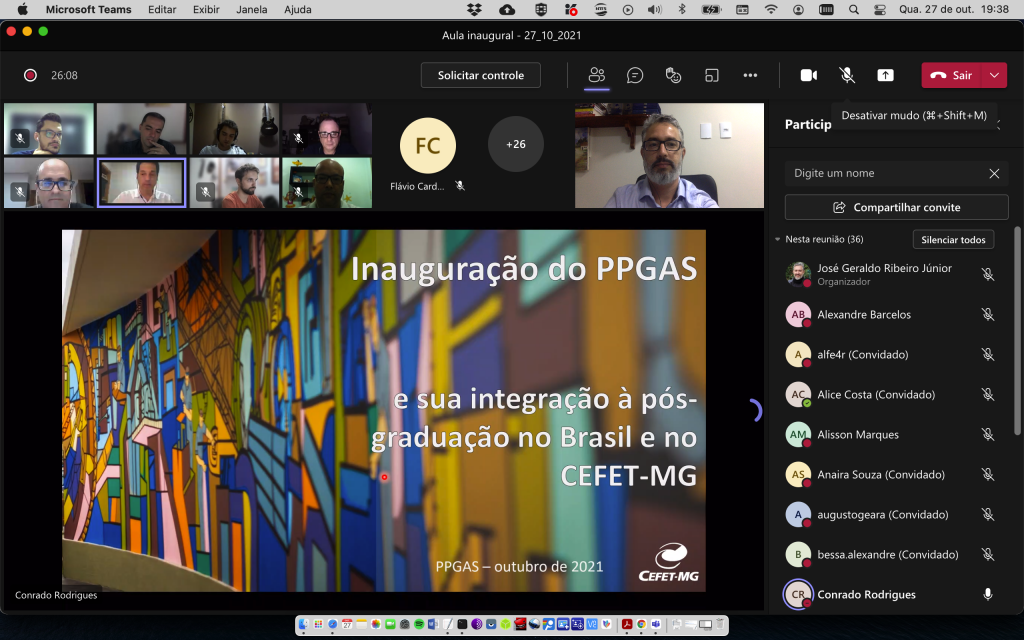Click the battery icon in menu bar
Screen dimensions: 1024x640
[711, 9]
